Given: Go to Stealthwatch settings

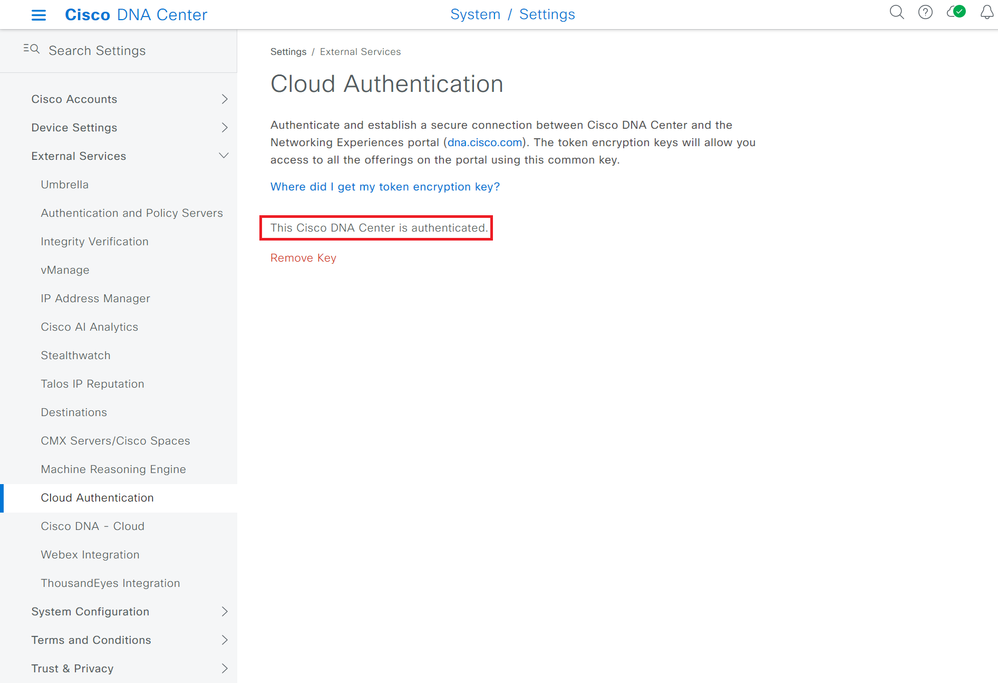Looking at the screenshot, I should click(x=75, y=355).
